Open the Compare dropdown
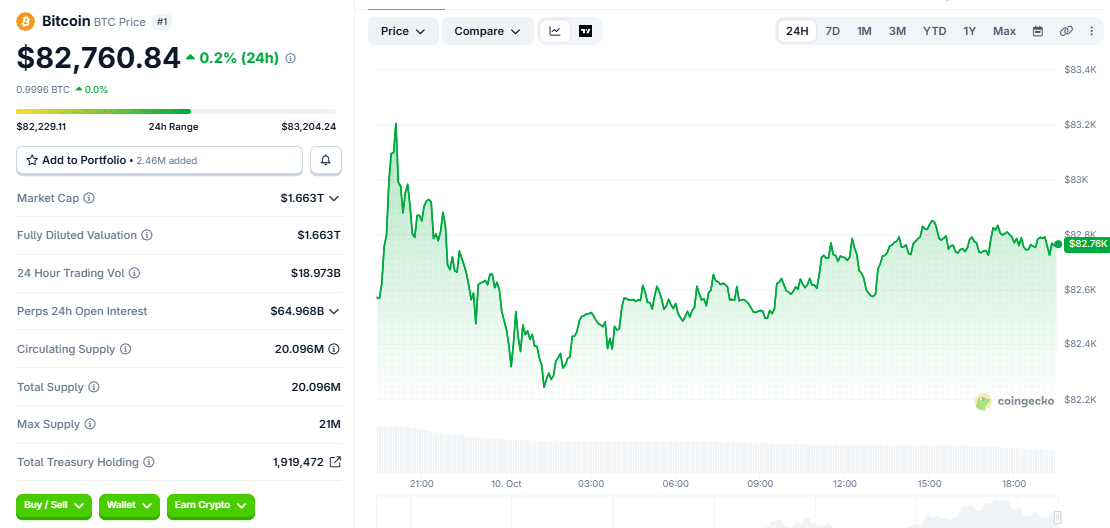The image size is (1110, 528). coord(488,31)
